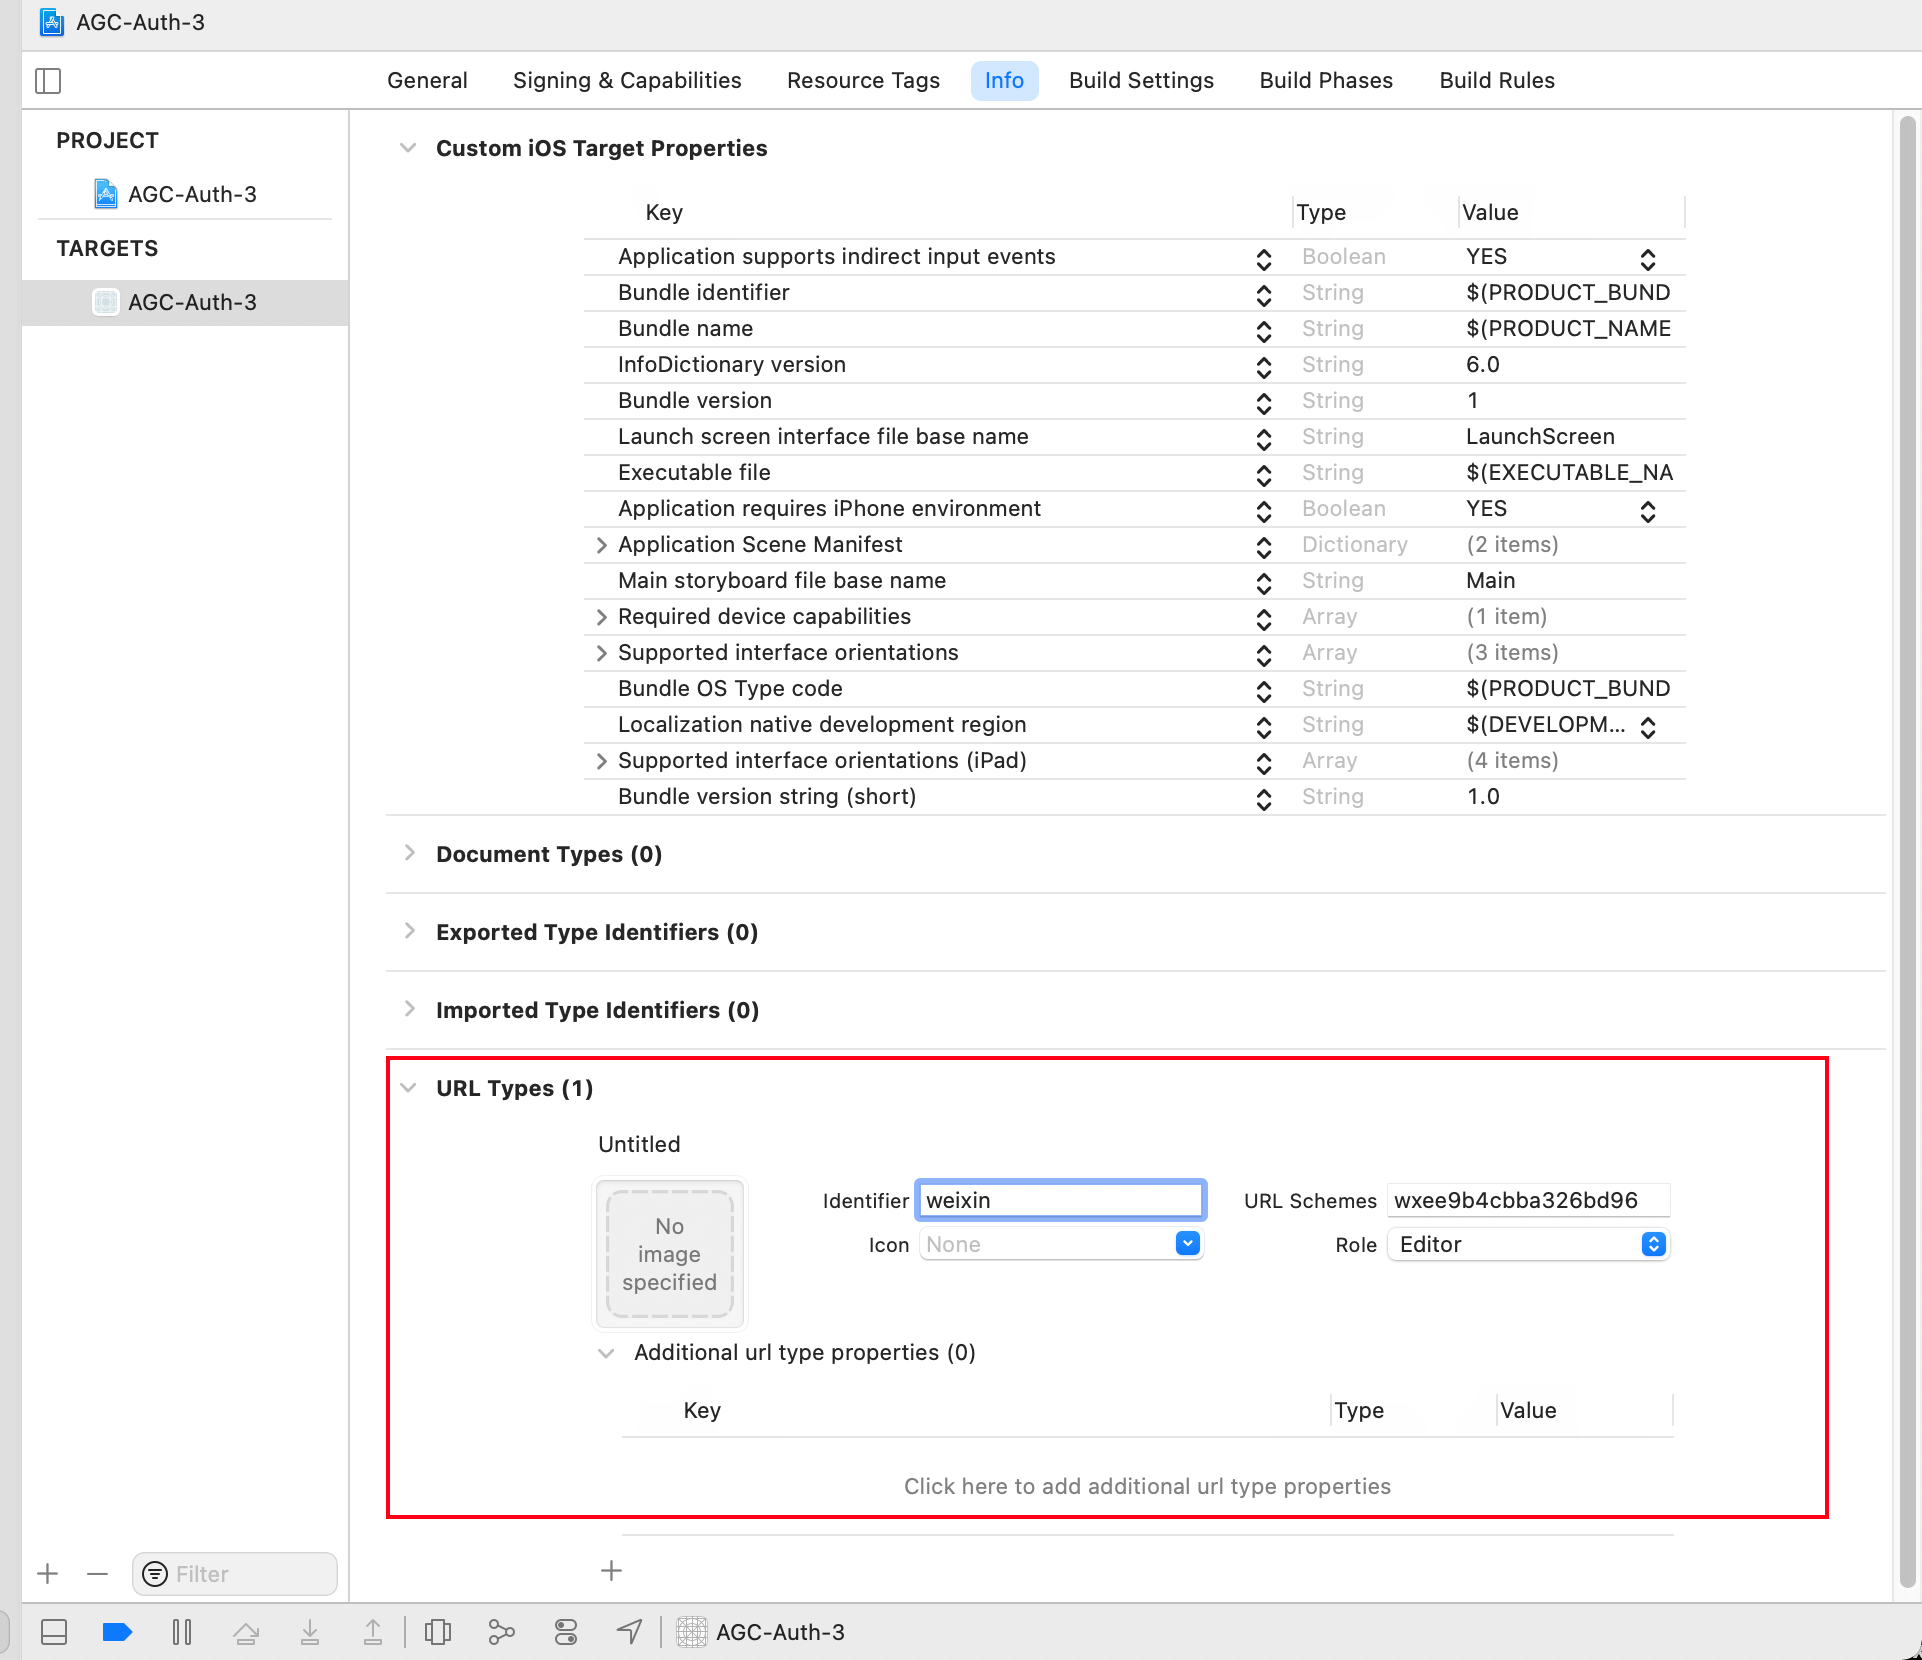Open the Build Phases tab
Screen dimensions: 1922x1660
(1326, 80)
